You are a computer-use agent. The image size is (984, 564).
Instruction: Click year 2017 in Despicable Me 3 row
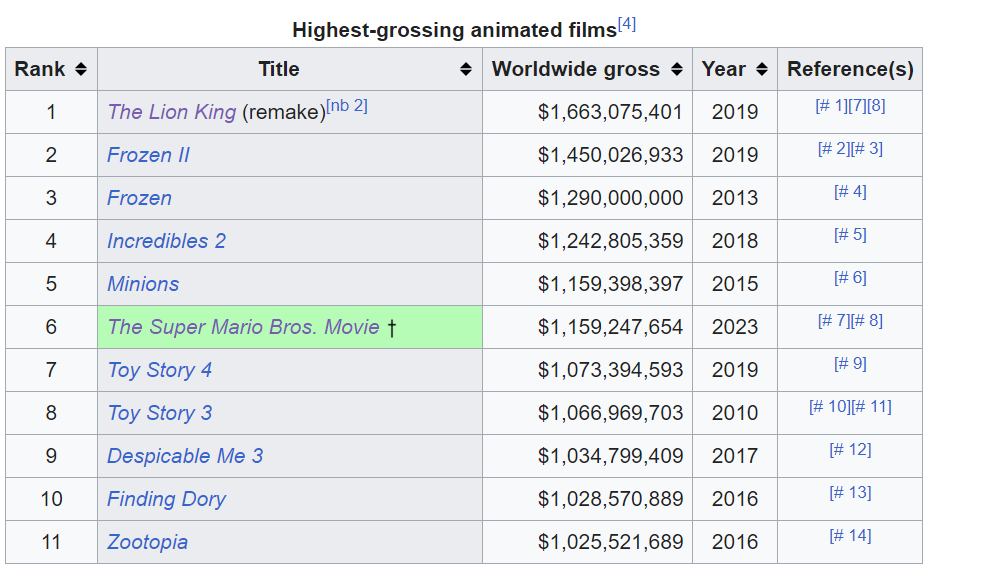pyautogui.click(x=735, y=456)
